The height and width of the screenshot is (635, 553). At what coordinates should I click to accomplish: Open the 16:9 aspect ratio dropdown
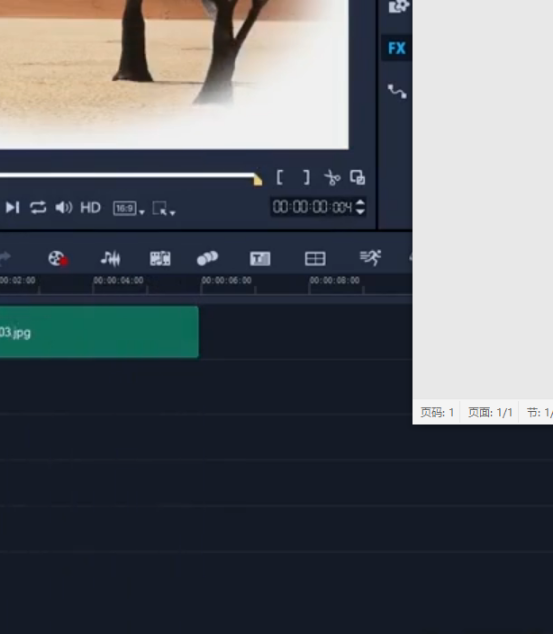coord(128,208)
